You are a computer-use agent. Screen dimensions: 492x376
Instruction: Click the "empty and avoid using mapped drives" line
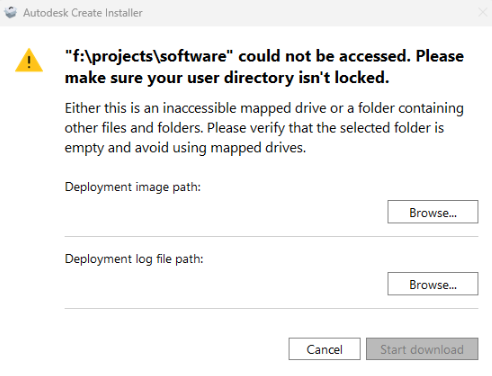[185, 148]
